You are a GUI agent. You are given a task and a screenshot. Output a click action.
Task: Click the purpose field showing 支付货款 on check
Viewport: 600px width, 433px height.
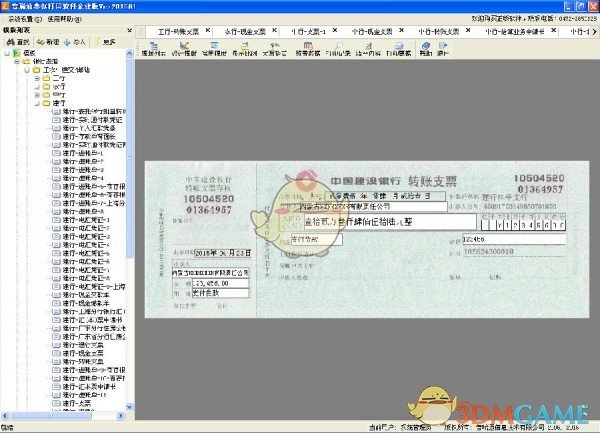316,239
